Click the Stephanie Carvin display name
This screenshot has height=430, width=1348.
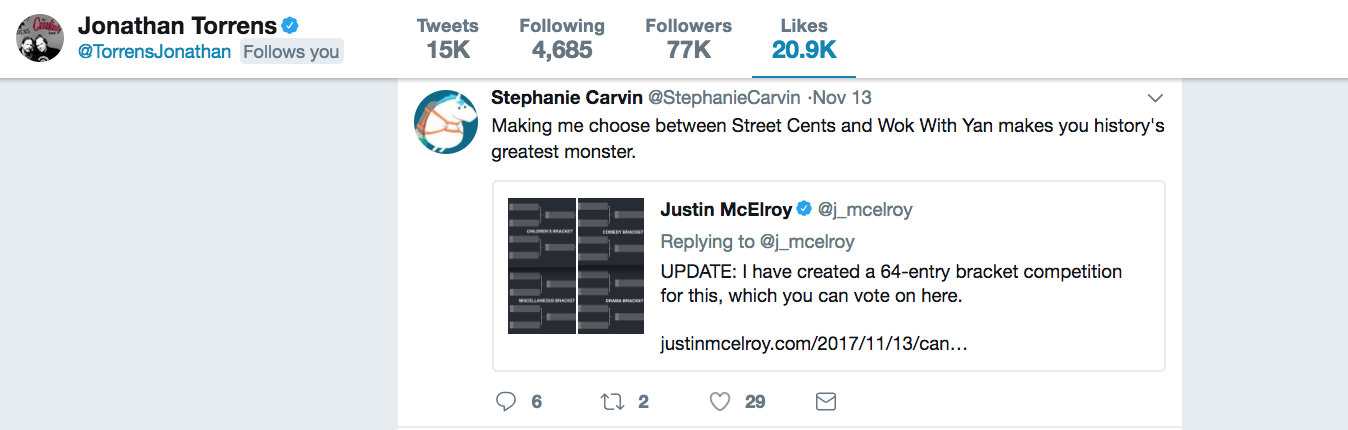click(566, 97)
